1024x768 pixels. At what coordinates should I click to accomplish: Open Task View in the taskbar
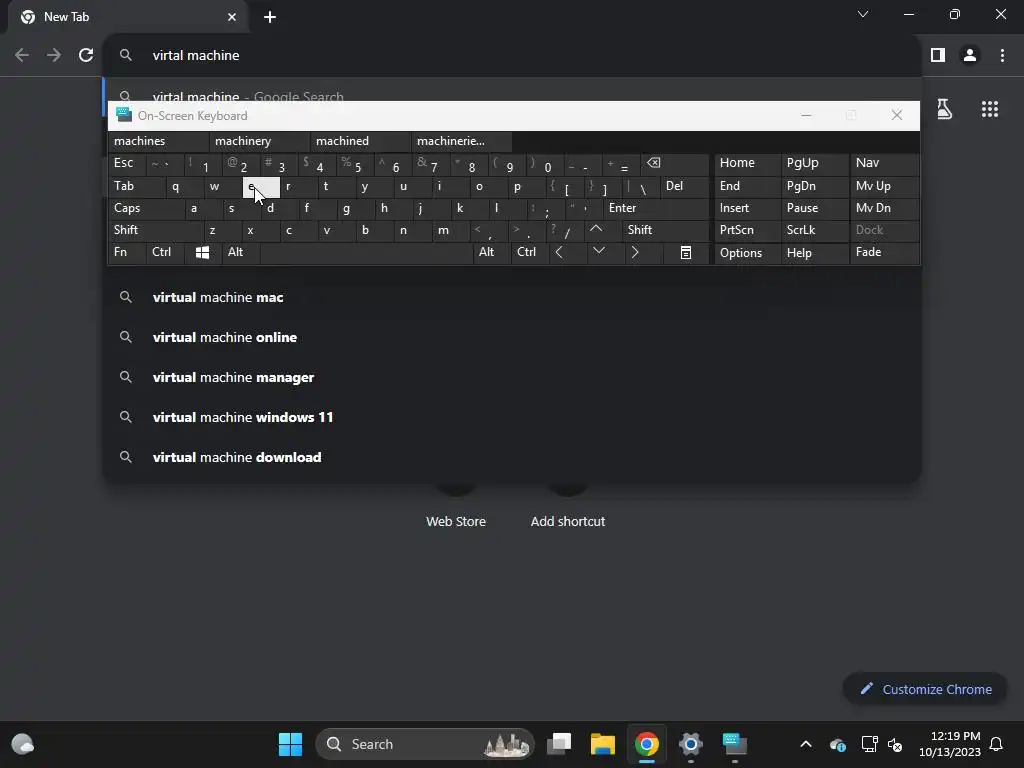click(558, 744)
